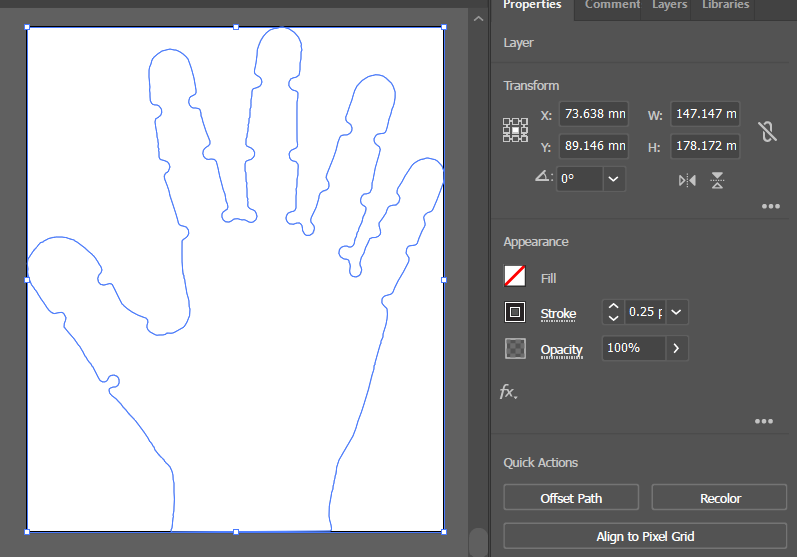Click the Recolor button
The width and height of the screenshot is (797, 557).
pos(720,498)
